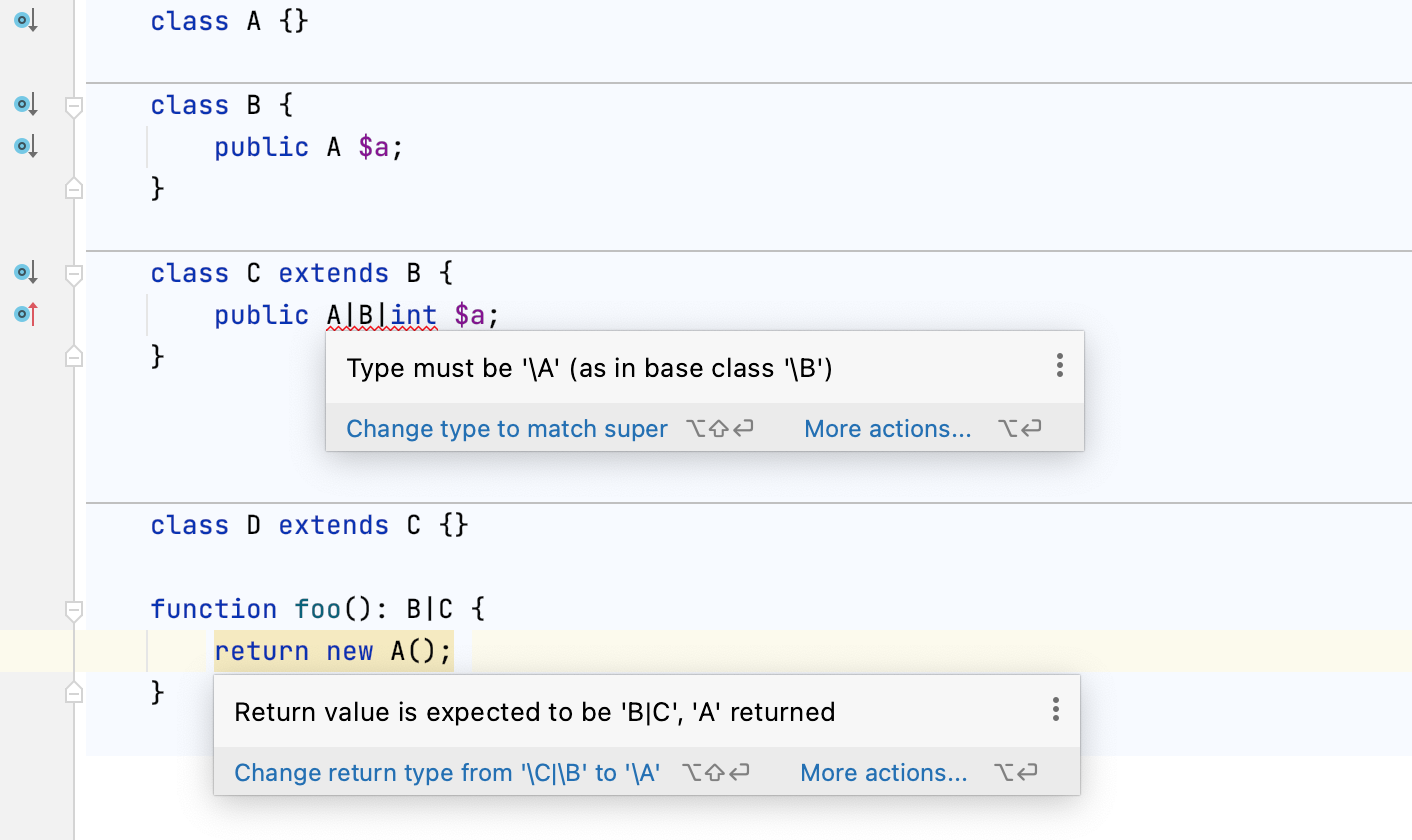Collapse class B using its gutter fold marker
This screenshot has height=840, width=1412.
(x=73, y=107)
